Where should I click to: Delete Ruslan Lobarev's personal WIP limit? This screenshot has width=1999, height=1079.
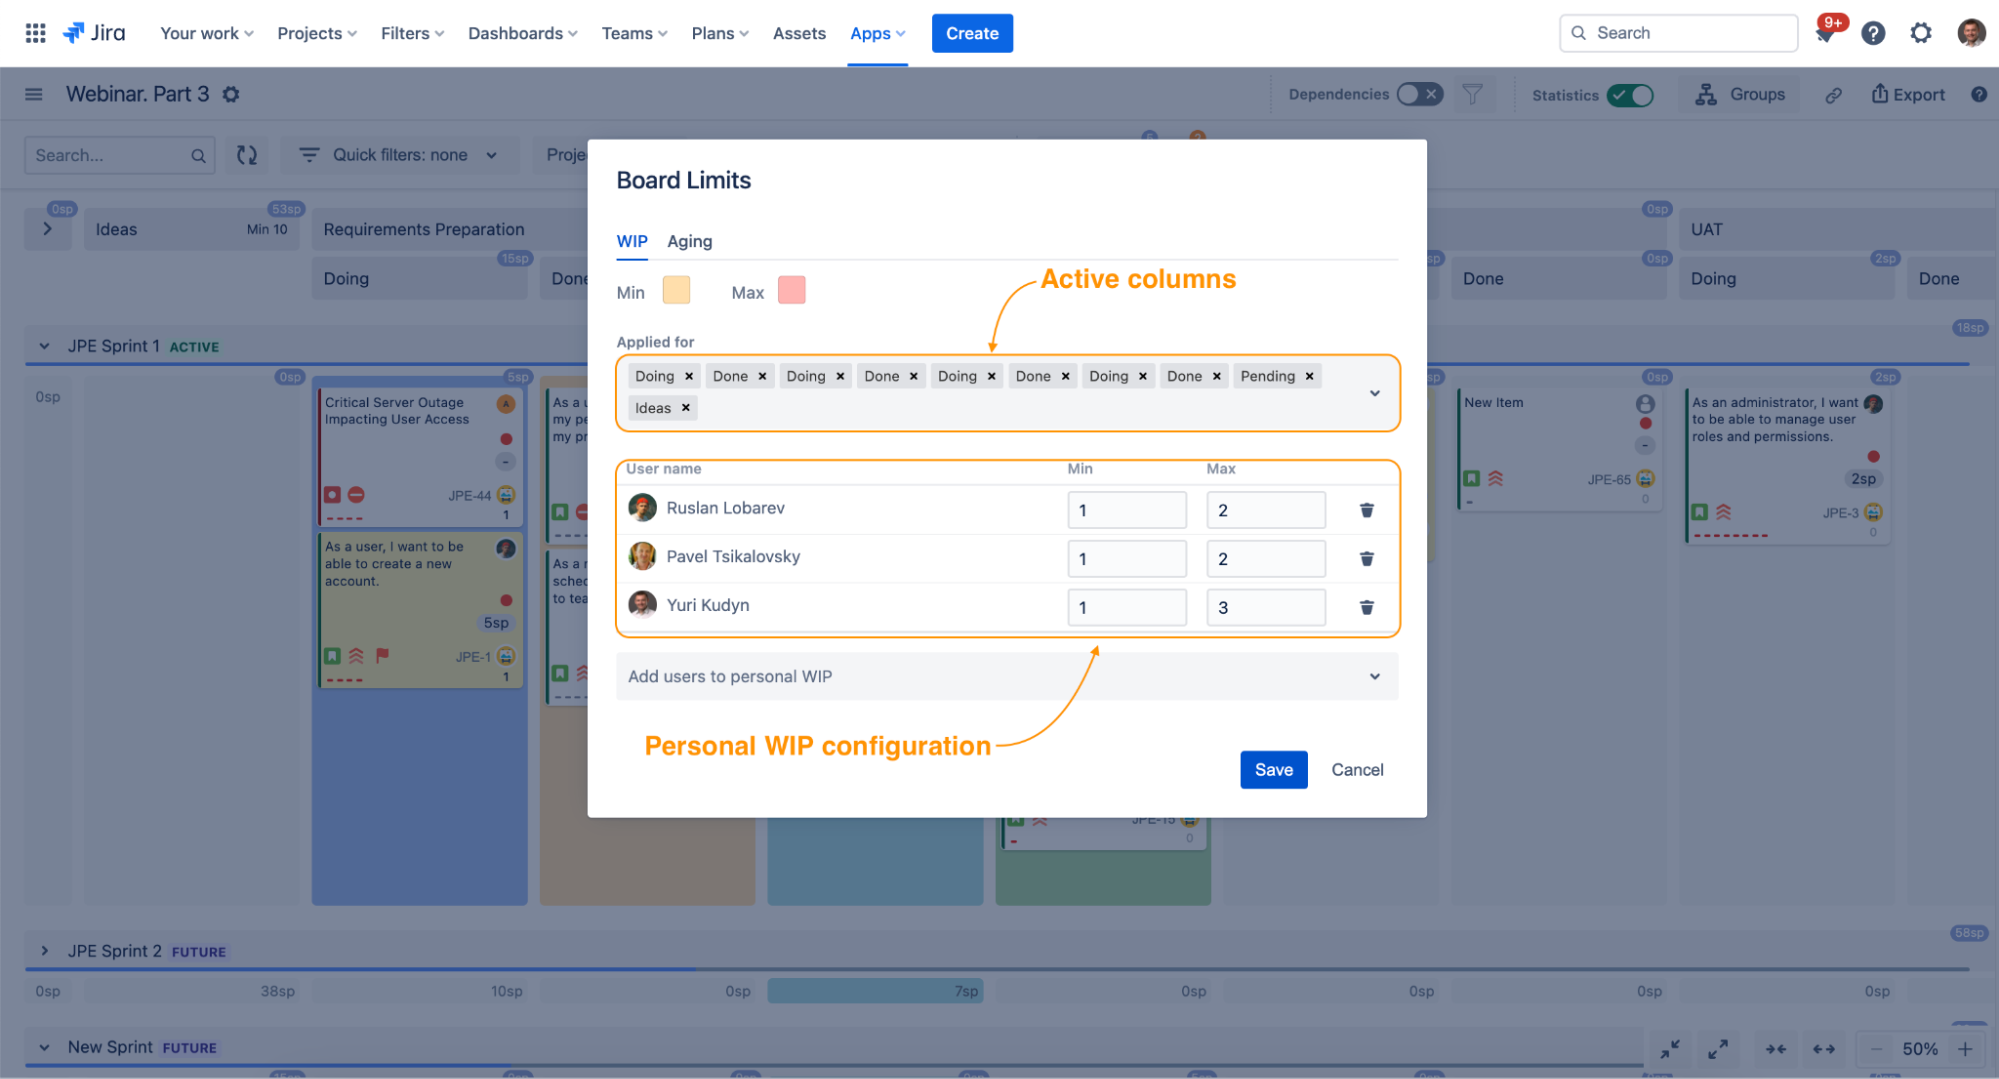click(x=1366, y=510)
